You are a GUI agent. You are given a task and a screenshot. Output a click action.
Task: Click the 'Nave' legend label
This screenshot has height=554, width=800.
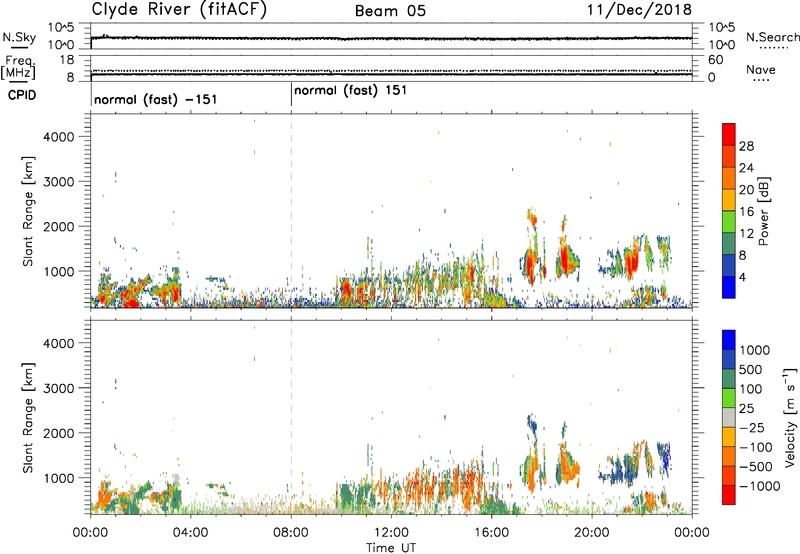(761, 69)
